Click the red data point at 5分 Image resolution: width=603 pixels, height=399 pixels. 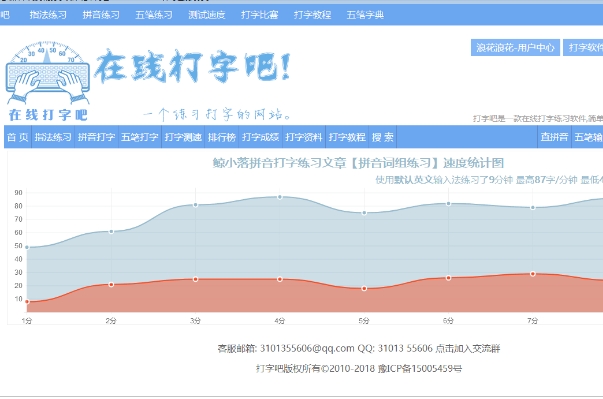pyautogui.click(x=364, y=288)
